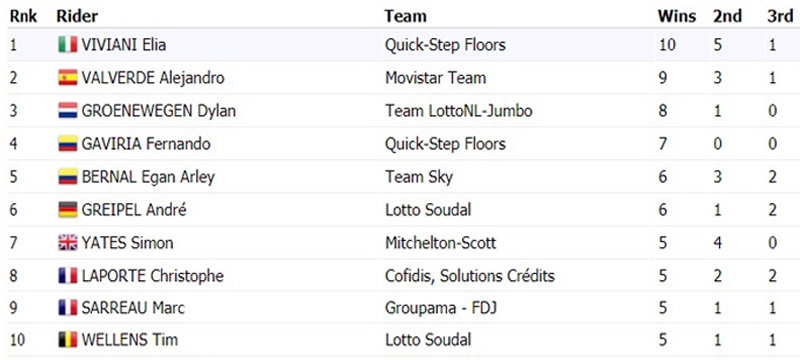The image size is (800, 360).
Task: Click the French flag beside Laporte
Action: click(x=67, y=276)
